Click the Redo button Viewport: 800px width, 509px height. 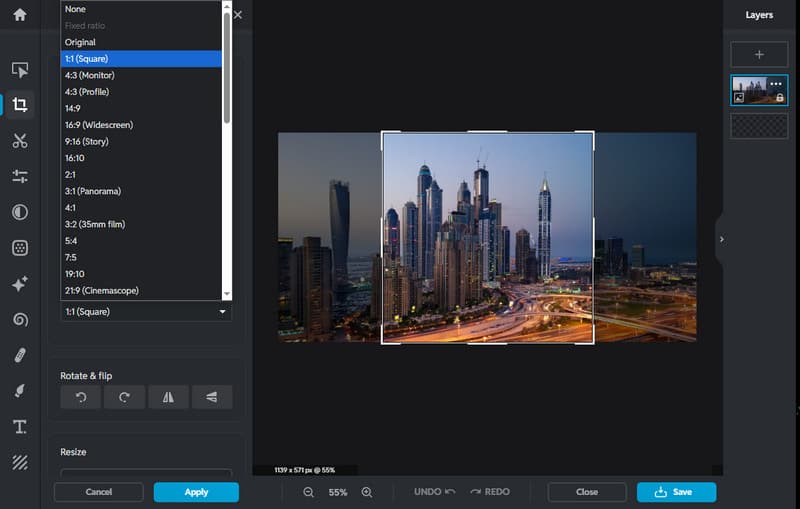(x=490, y=492)
